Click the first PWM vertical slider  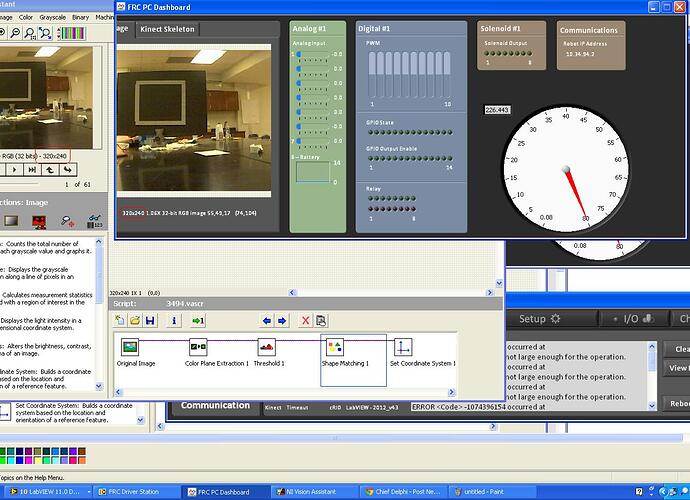[372, 74]
